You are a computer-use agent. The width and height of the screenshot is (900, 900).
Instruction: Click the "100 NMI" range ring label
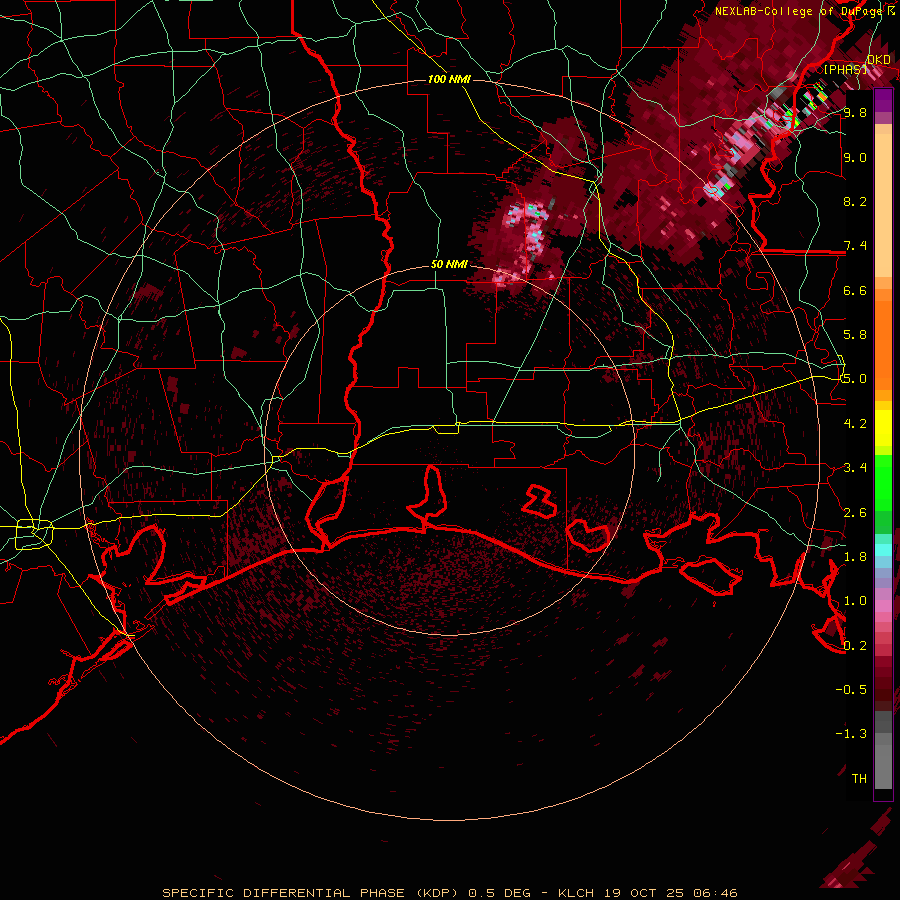[x=449, y=79]
